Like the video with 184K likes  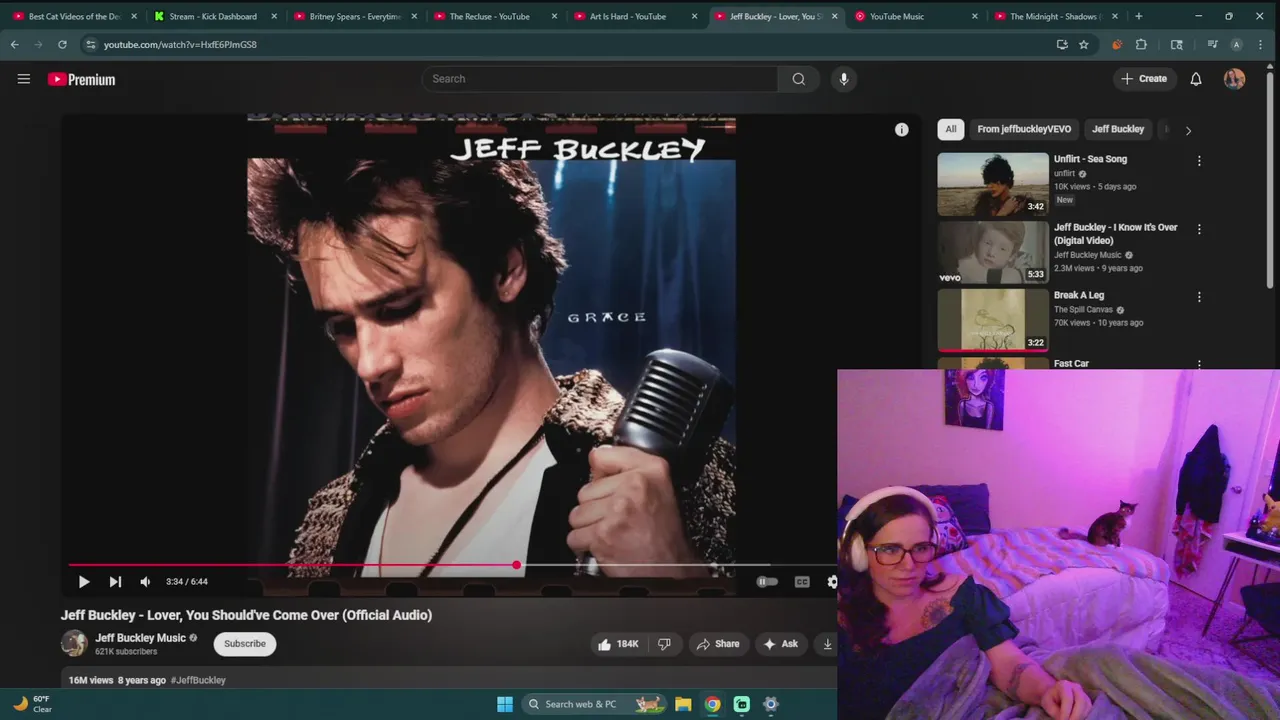pos(618,644)
